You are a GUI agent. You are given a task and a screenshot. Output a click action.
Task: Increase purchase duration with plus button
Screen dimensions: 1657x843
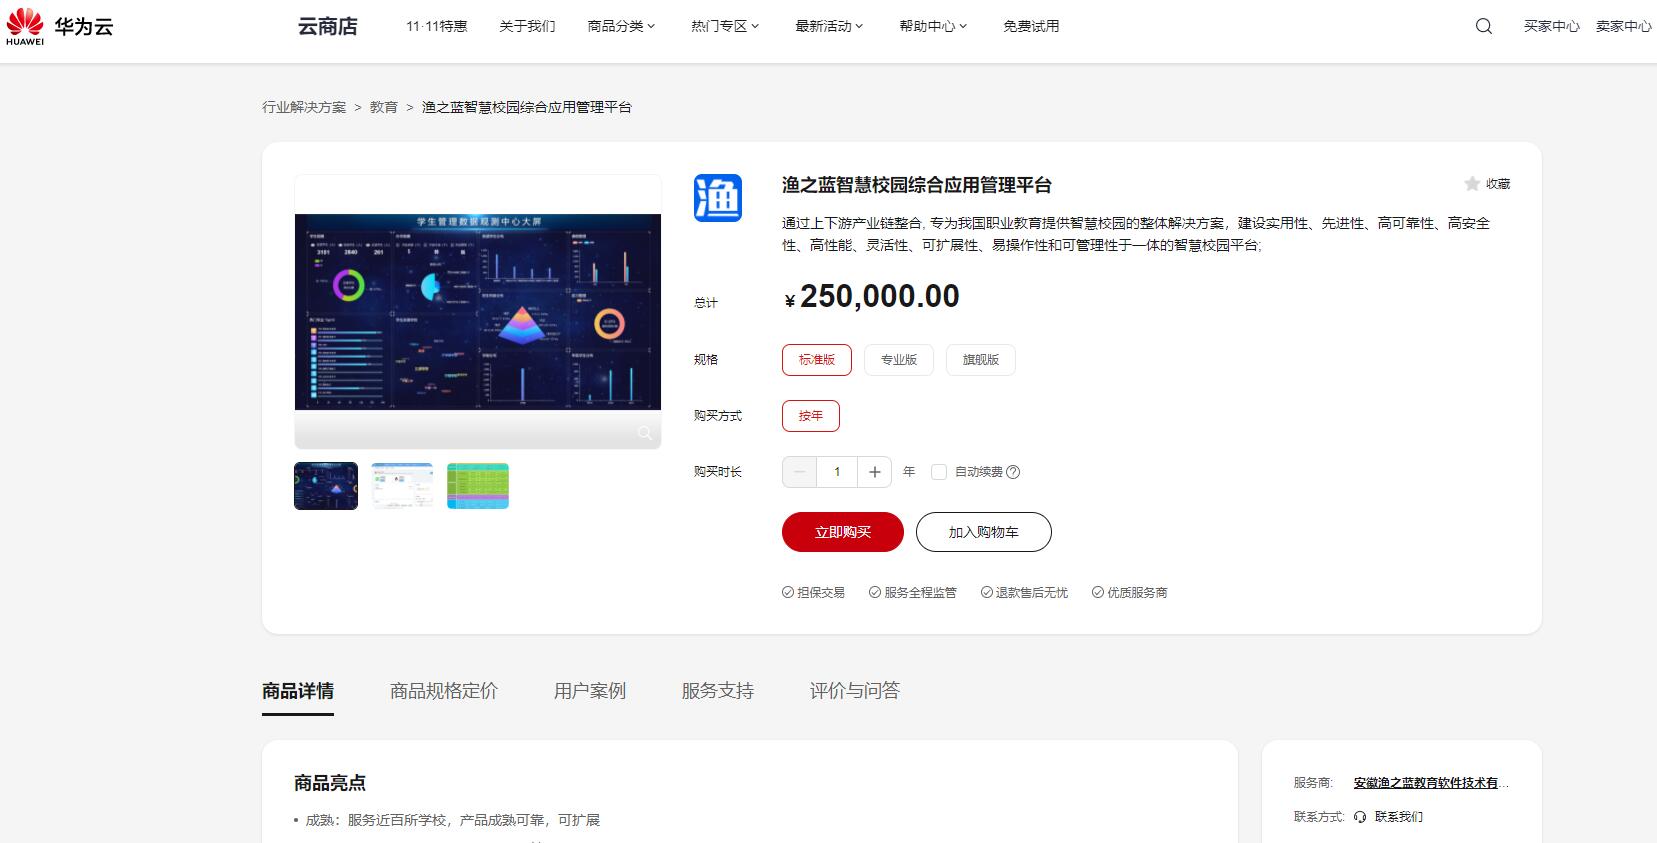[874, 472]
